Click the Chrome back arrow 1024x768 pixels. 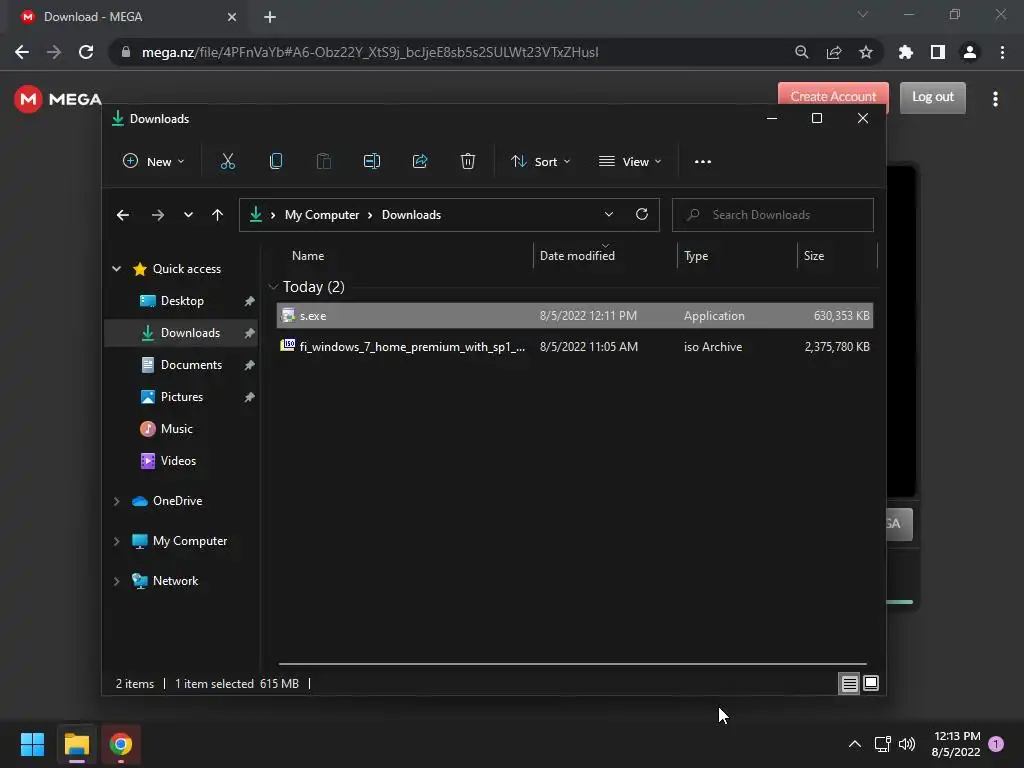click(22, 52)
